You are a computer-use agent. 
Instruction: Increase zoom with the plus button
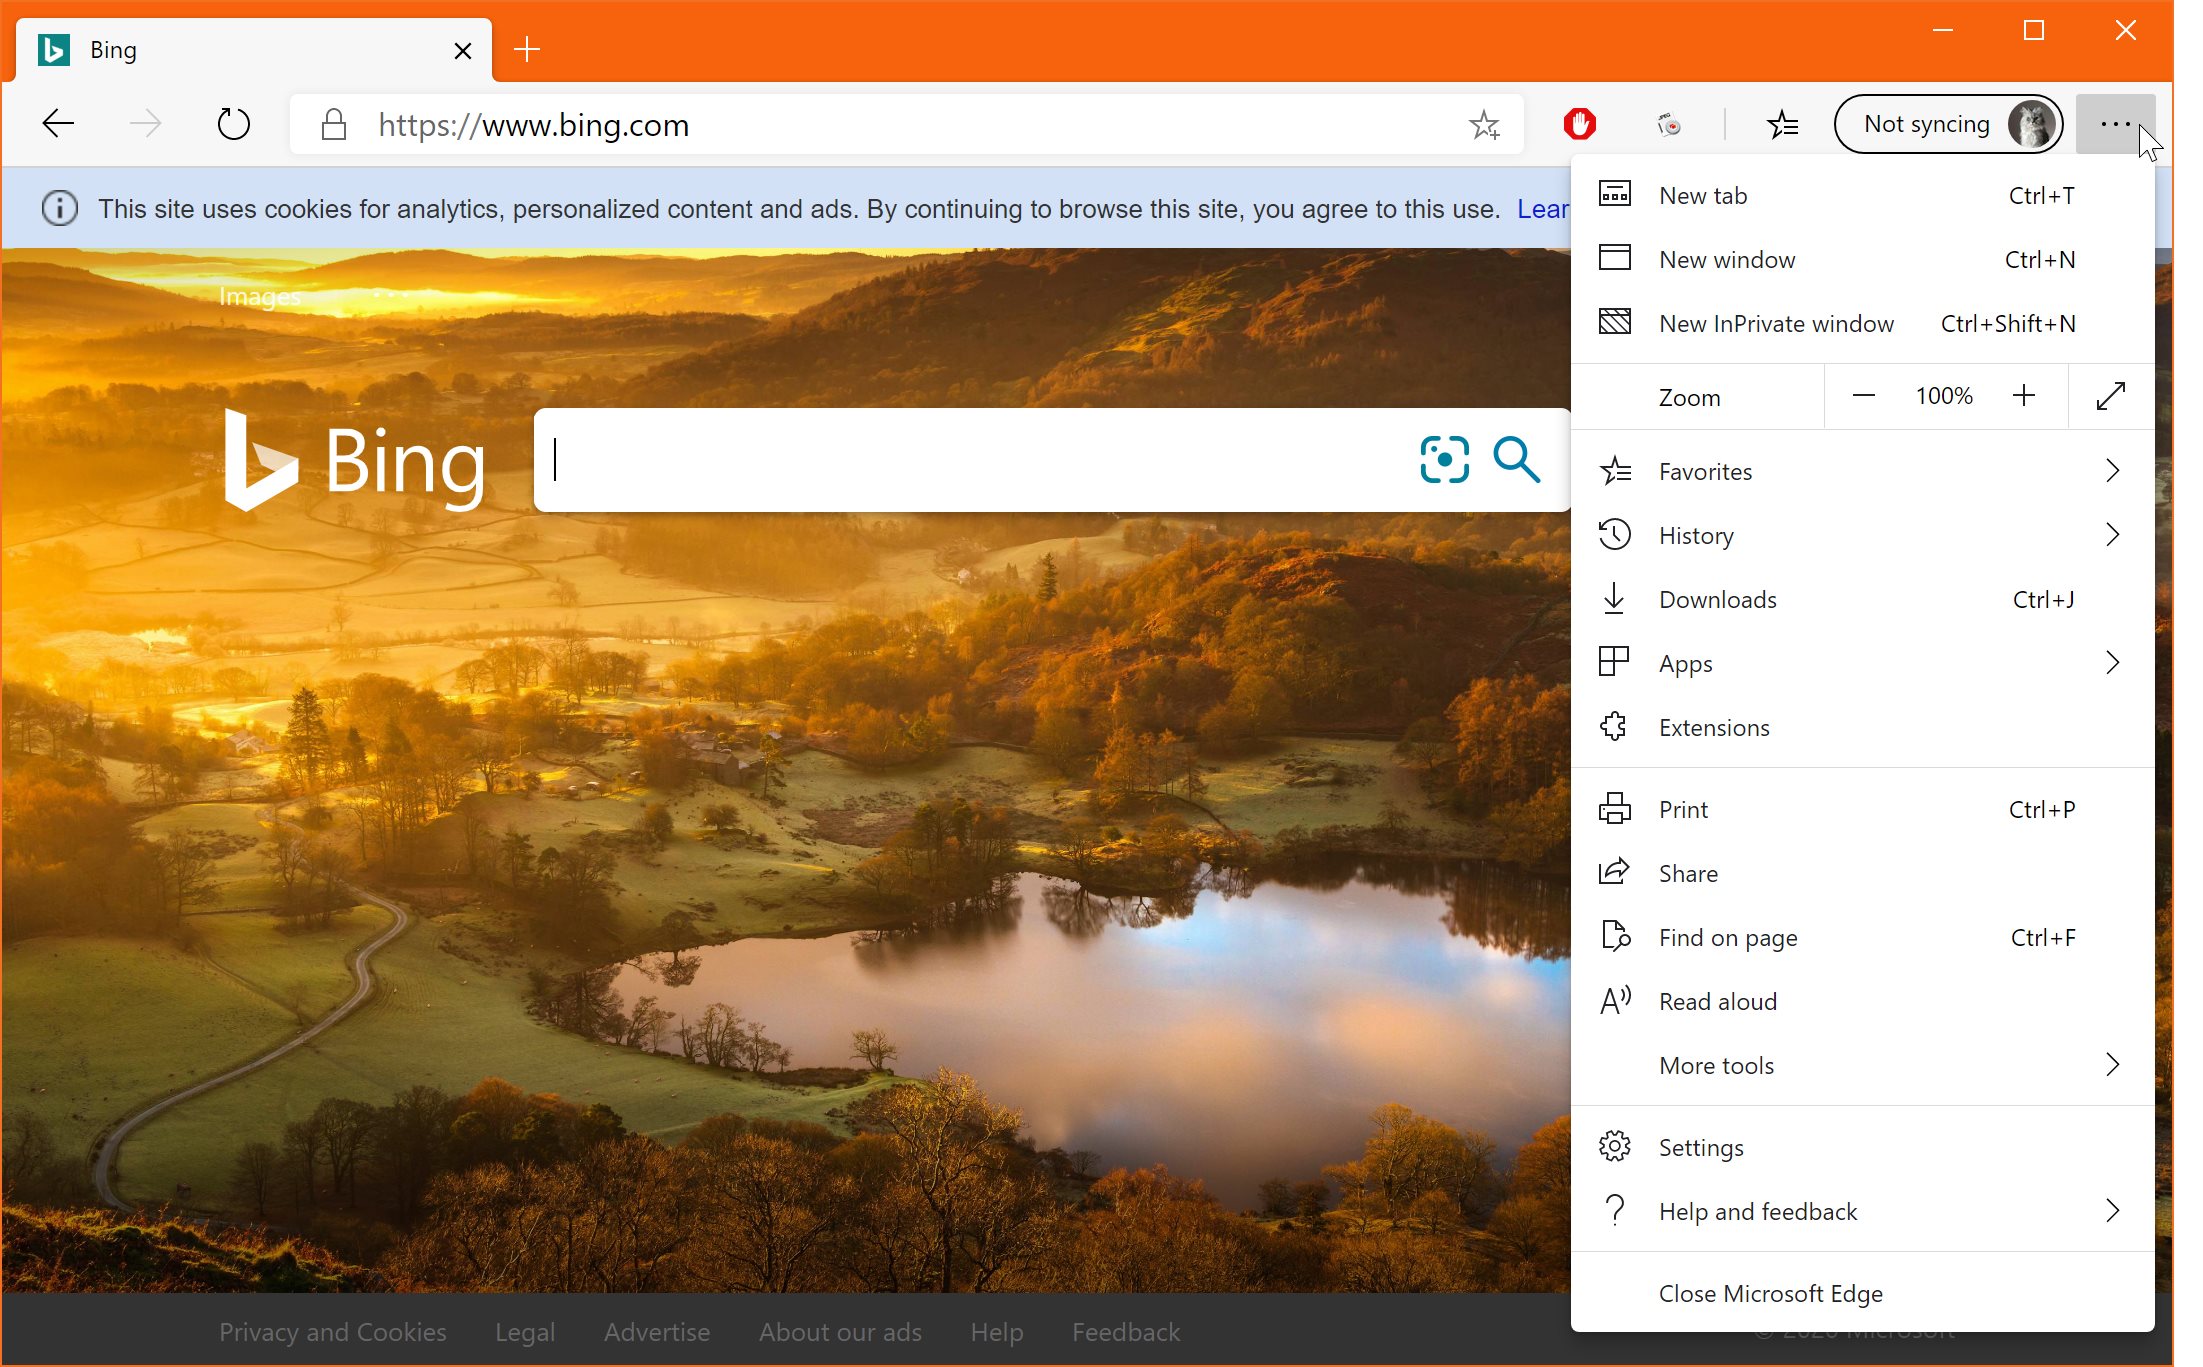coord(2023,396)
